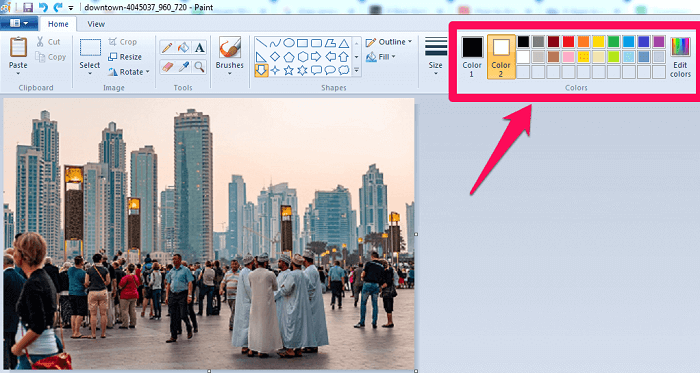Open Edit colors dialog

pyautogui.click(x=680, y=57)
